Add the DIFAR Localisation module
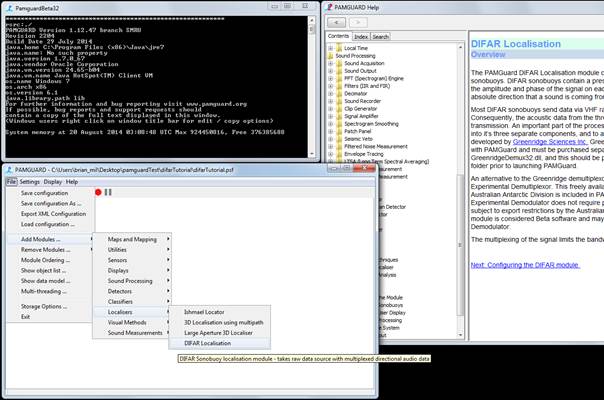Screen dimensions: 604x400 [x=220, y=343]
